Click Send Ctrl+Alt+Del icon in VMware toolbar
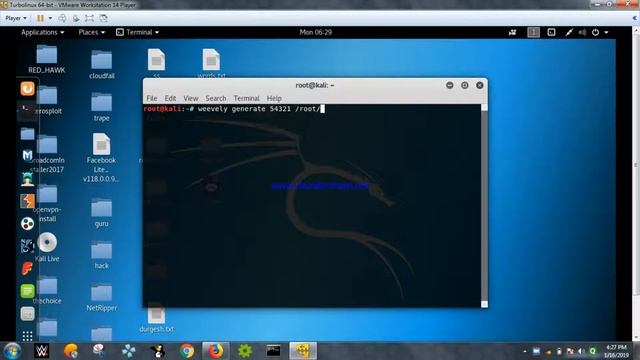 [62, 18]
